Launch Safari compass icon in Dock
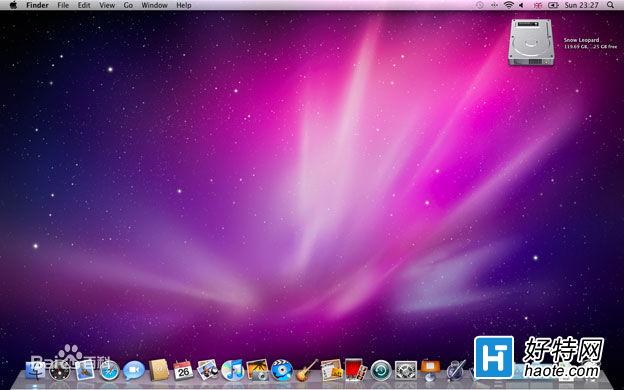The image size is (624, 390). (x=109, y=370)
